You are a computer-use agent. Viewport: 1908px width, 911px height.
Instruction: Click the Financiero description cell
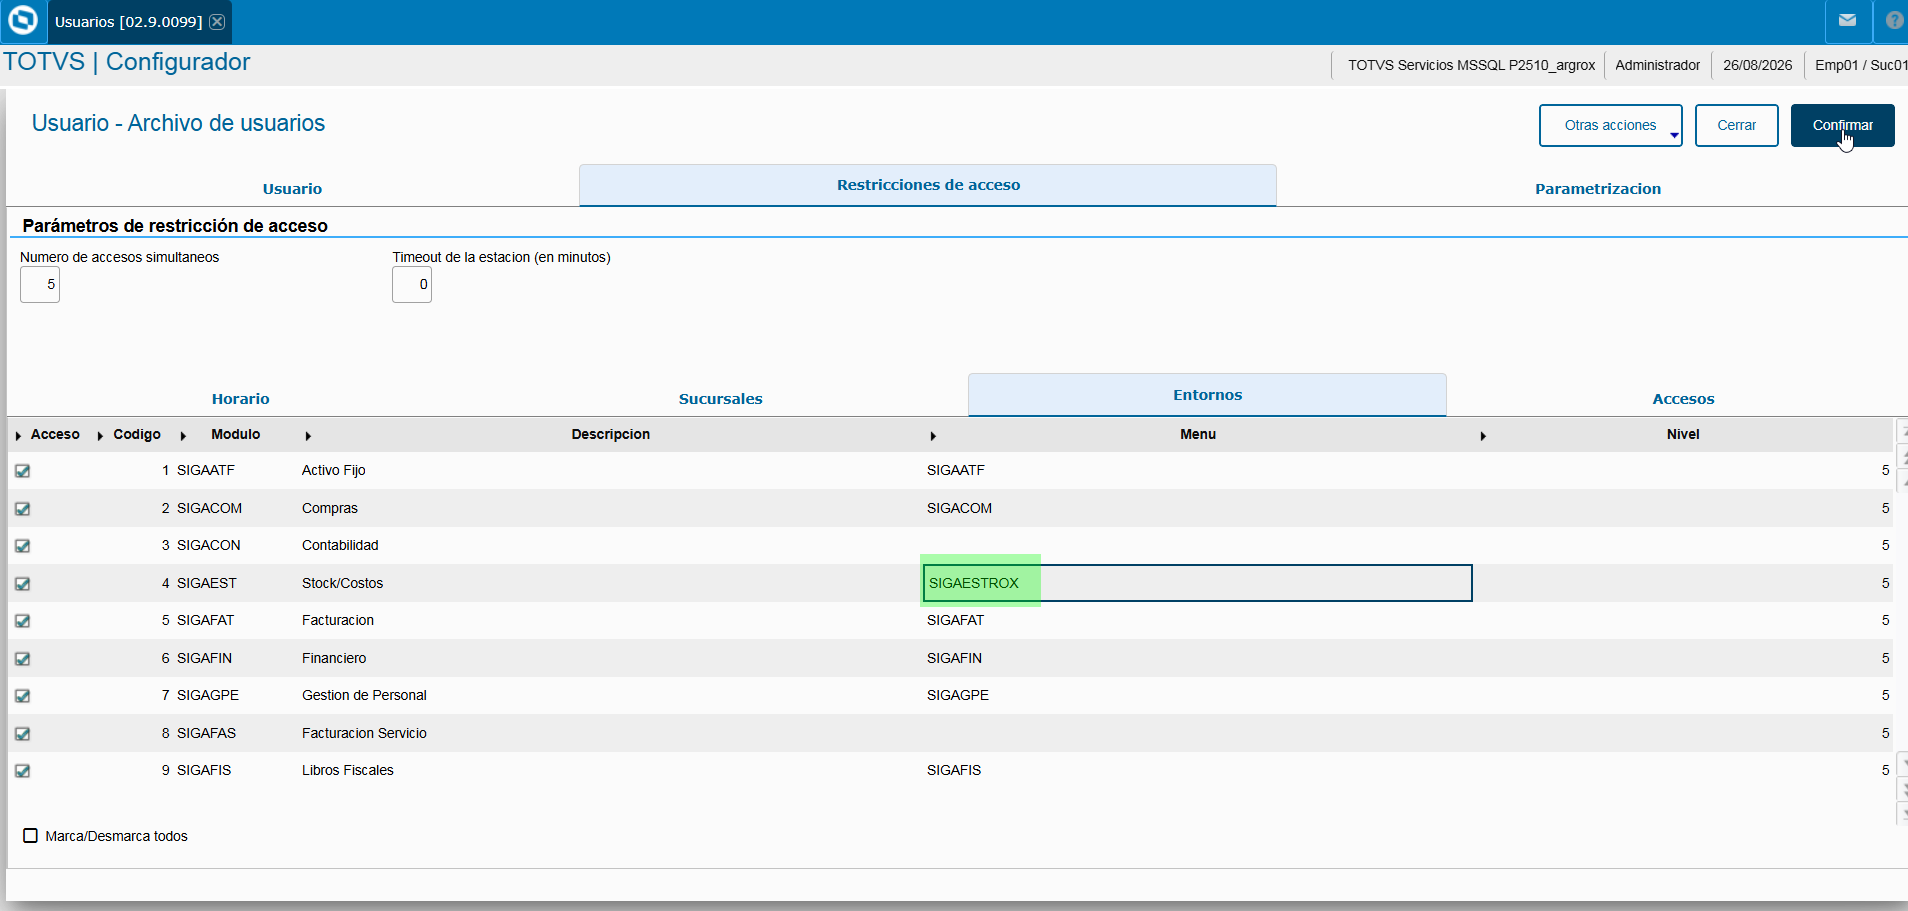(334, 658)
